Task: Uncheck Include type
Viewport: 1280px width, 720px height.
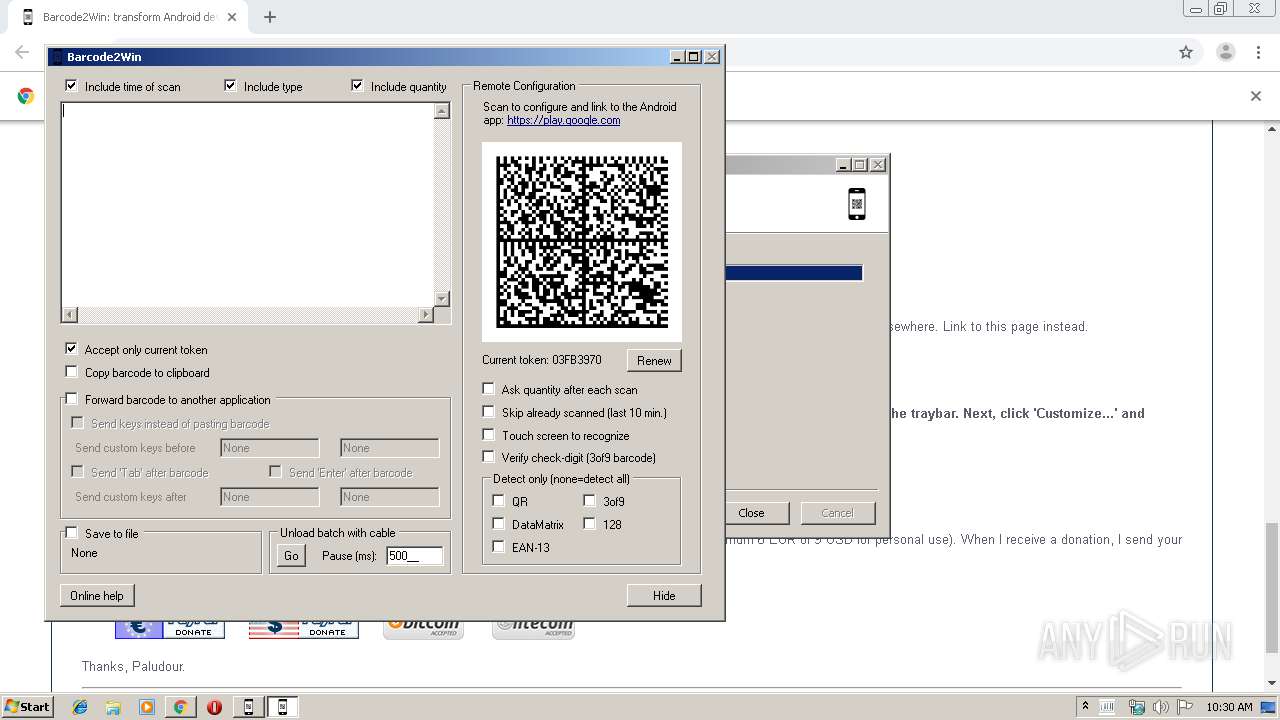Action: 230,86
